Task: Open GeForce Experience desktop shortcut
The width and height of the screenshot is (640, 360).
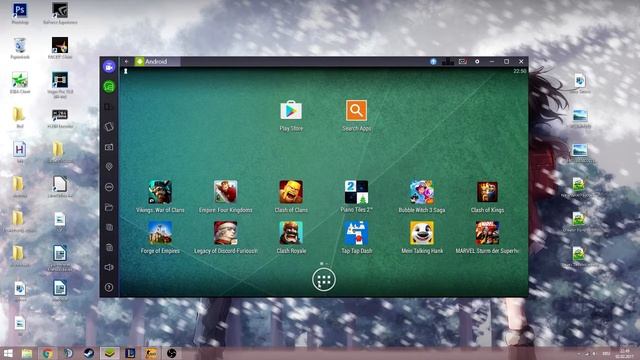Action: [60, 12]
